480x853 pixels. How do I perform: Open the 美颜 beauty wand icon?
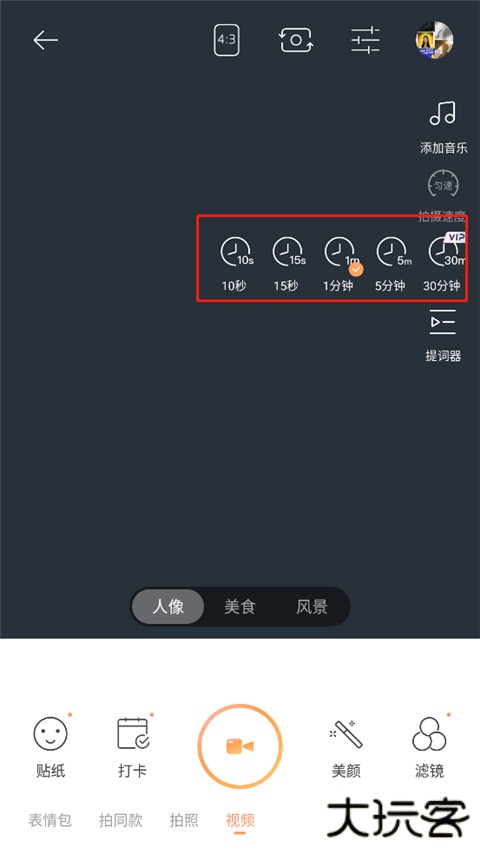point(346,733)
